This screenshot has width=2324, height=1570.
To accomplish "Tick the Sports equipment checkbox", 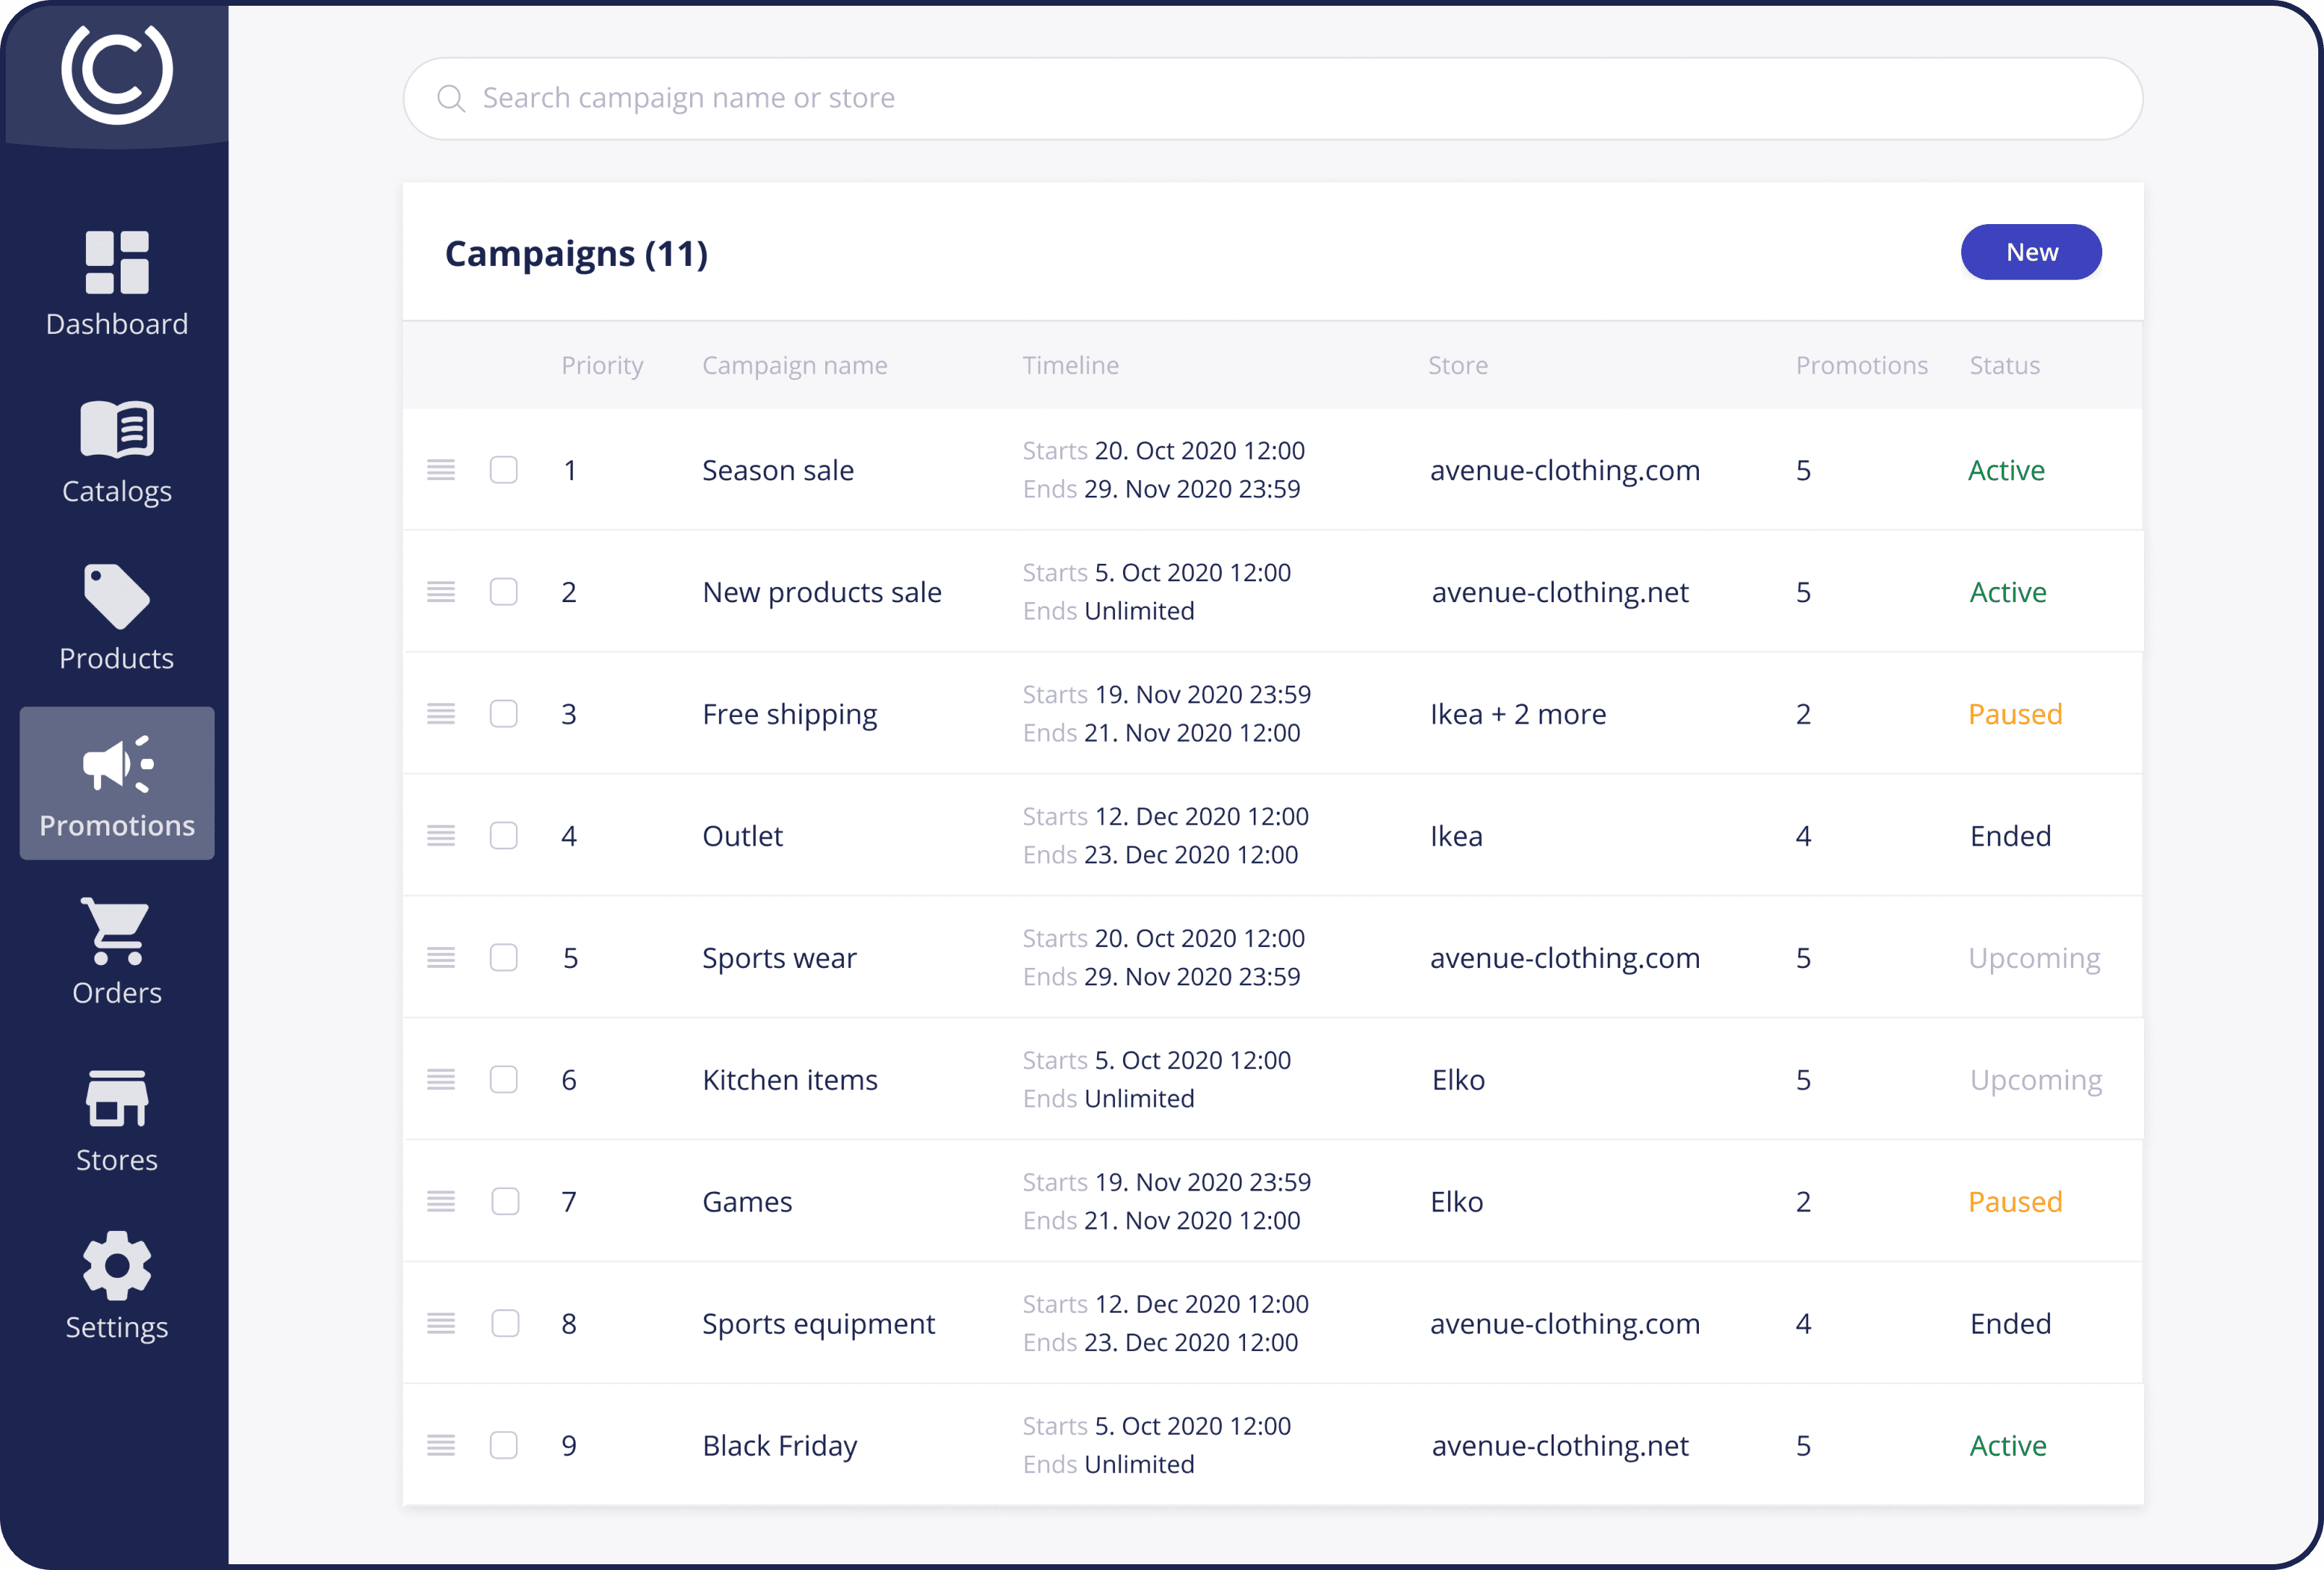I will [x=505, y=1323].
